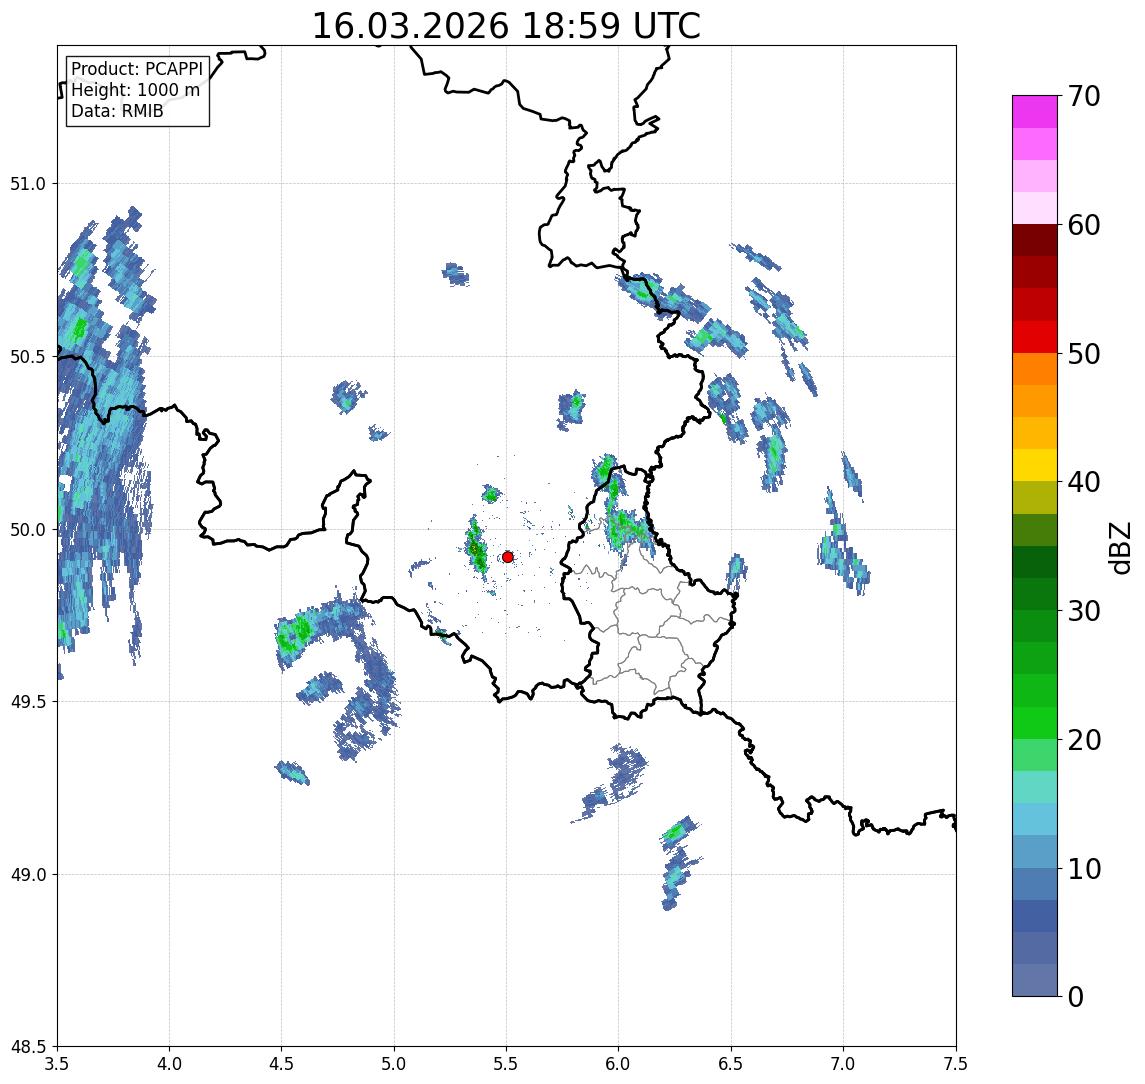Image resolution: width=1145 pixels, height=1084 pixels.
Task: Click the longitude axis label 6.0
Action: point(619,1064)
